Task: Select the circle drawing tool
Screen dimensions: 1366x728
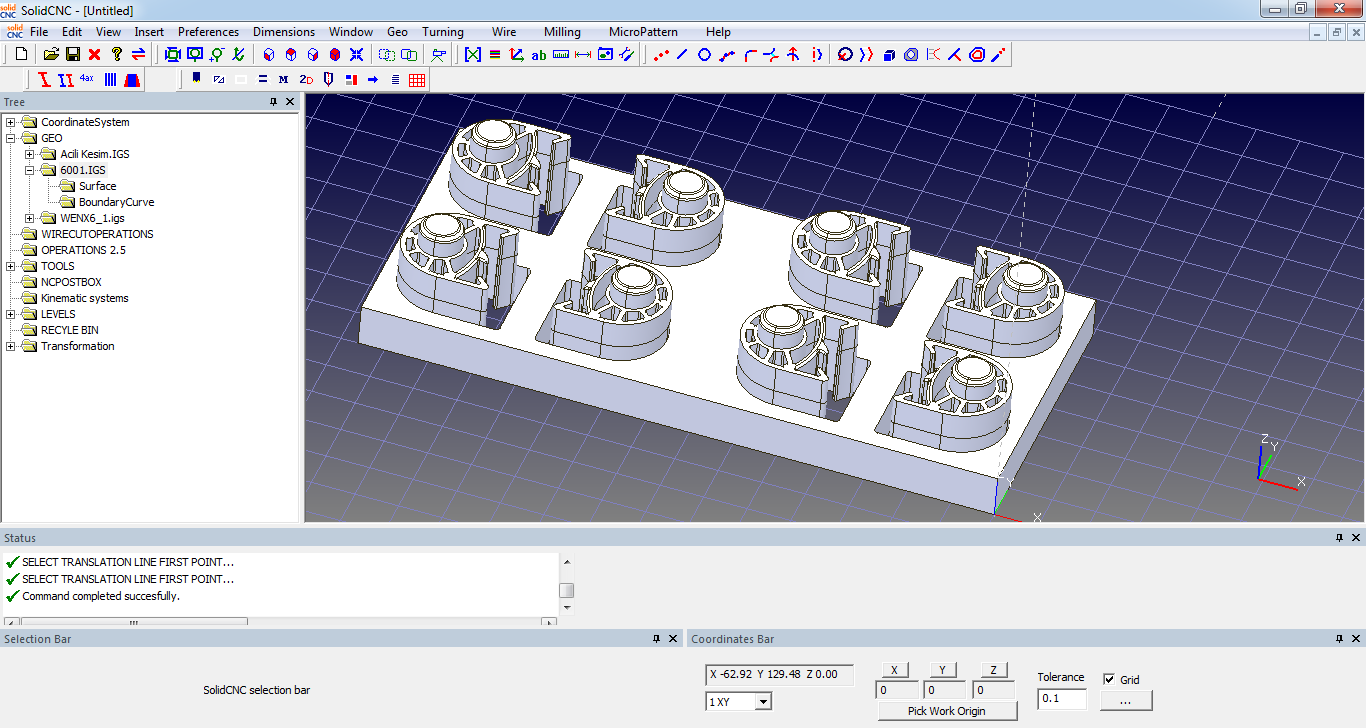Action: tap(704, 54)
